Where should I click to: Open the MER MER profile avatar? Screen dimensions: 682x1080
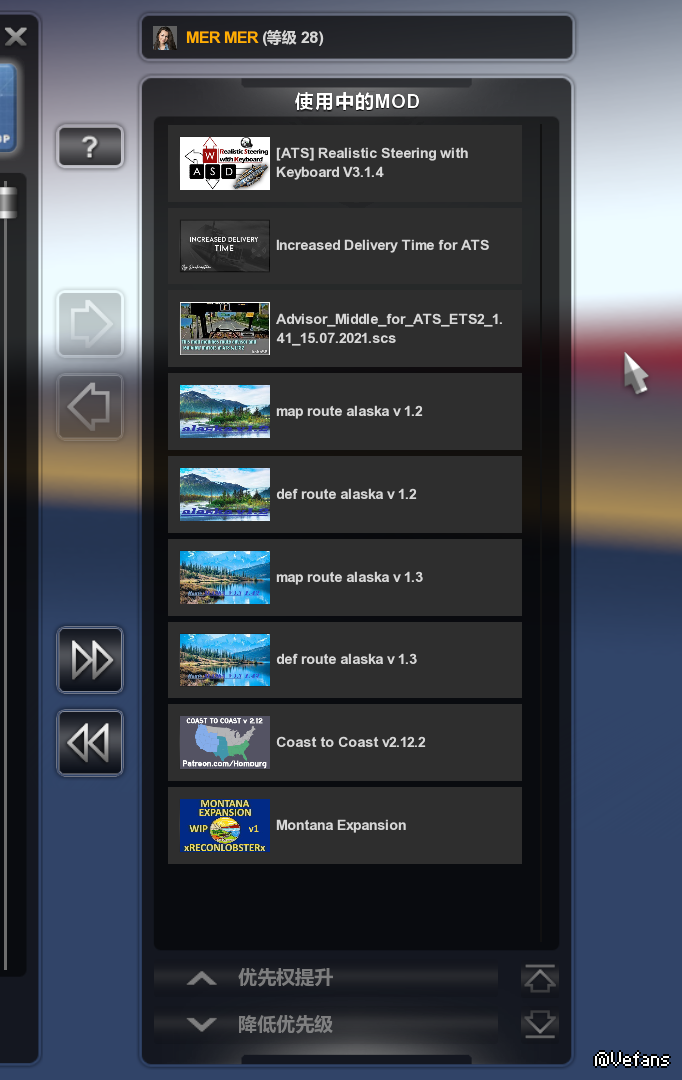click(x=165, y=38)
